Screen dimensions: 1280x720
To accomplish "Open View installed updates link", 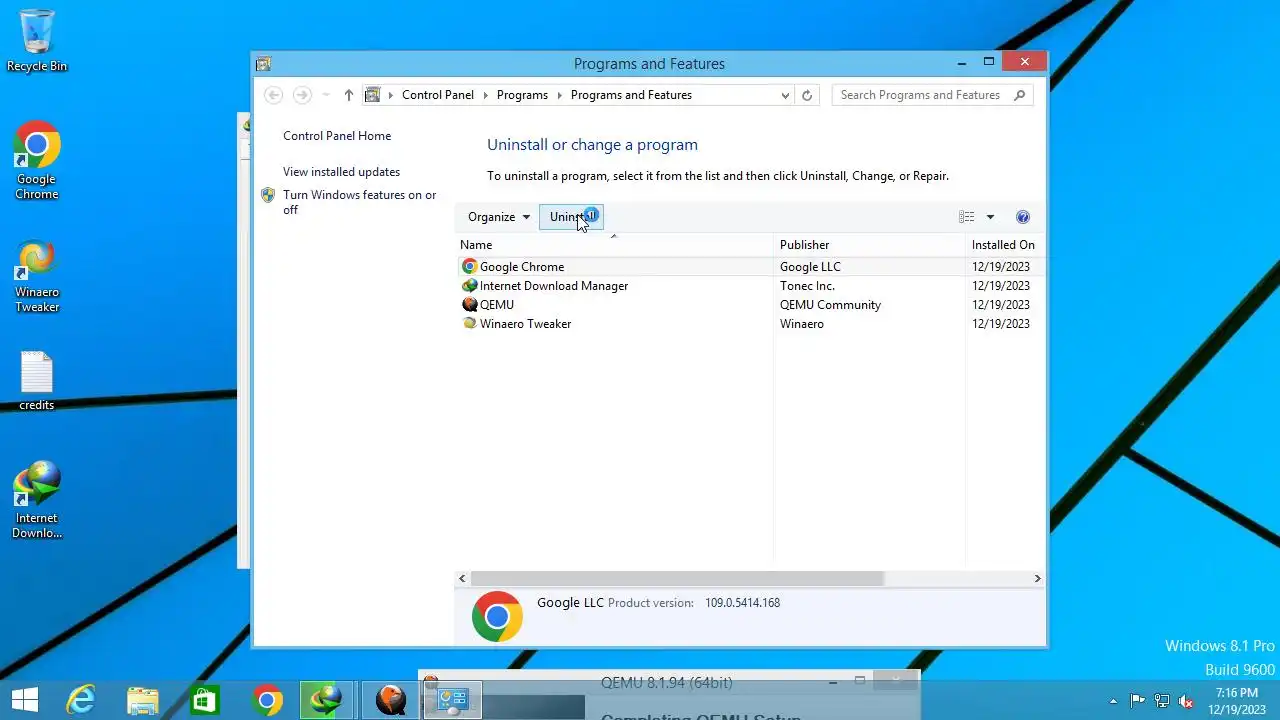I will click(x=341, y=172).
